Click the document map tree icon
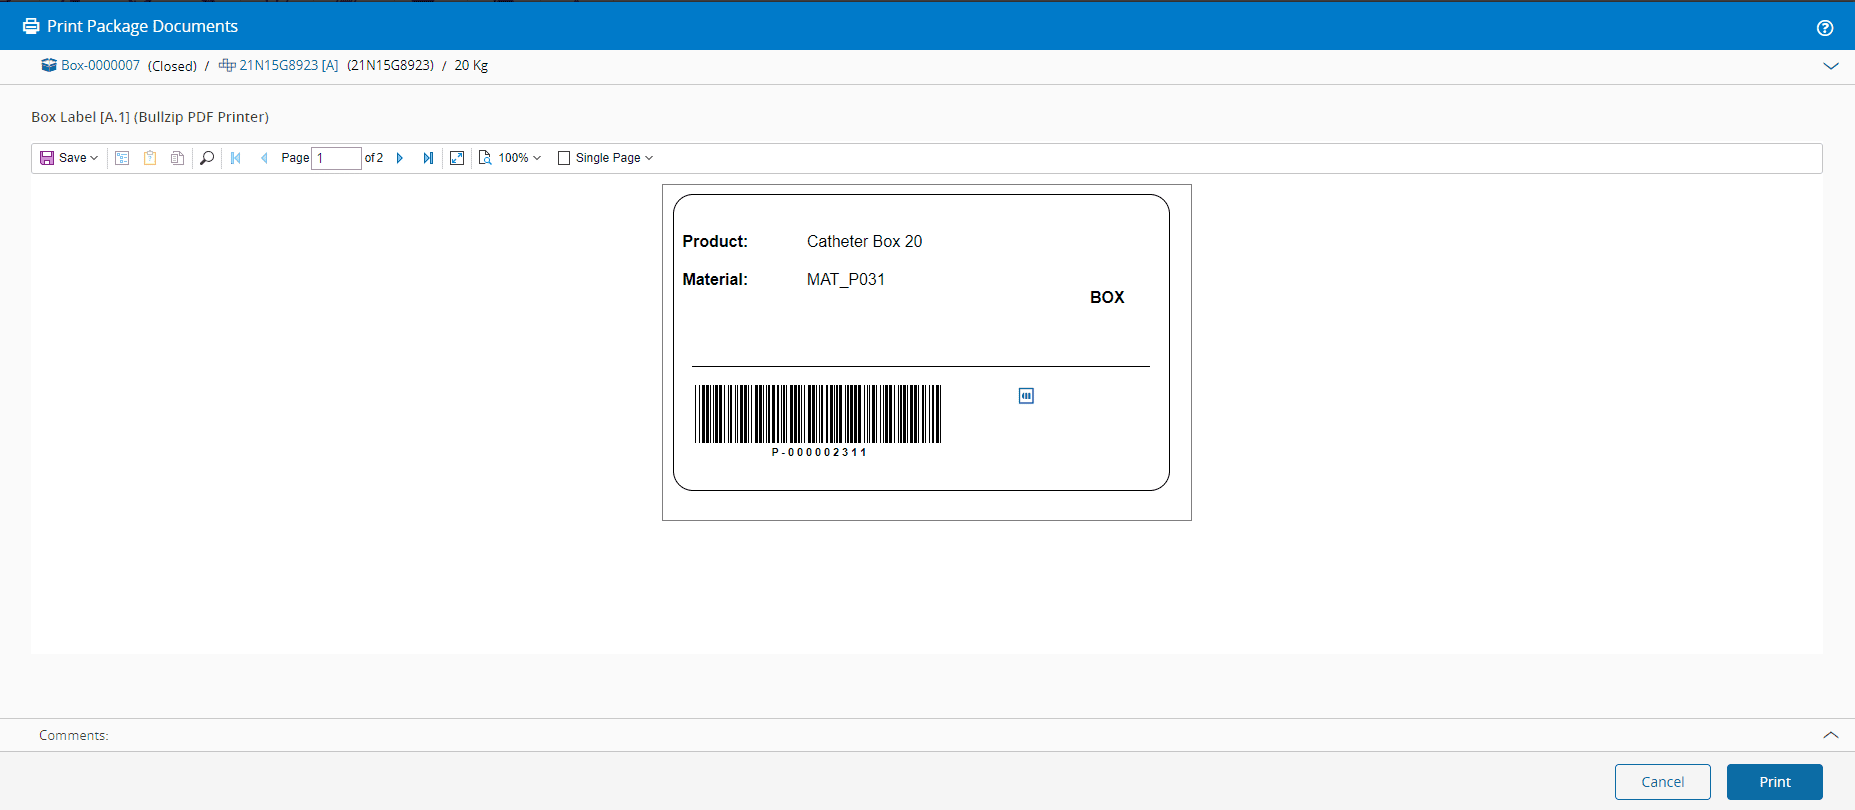 coord(122,158)
